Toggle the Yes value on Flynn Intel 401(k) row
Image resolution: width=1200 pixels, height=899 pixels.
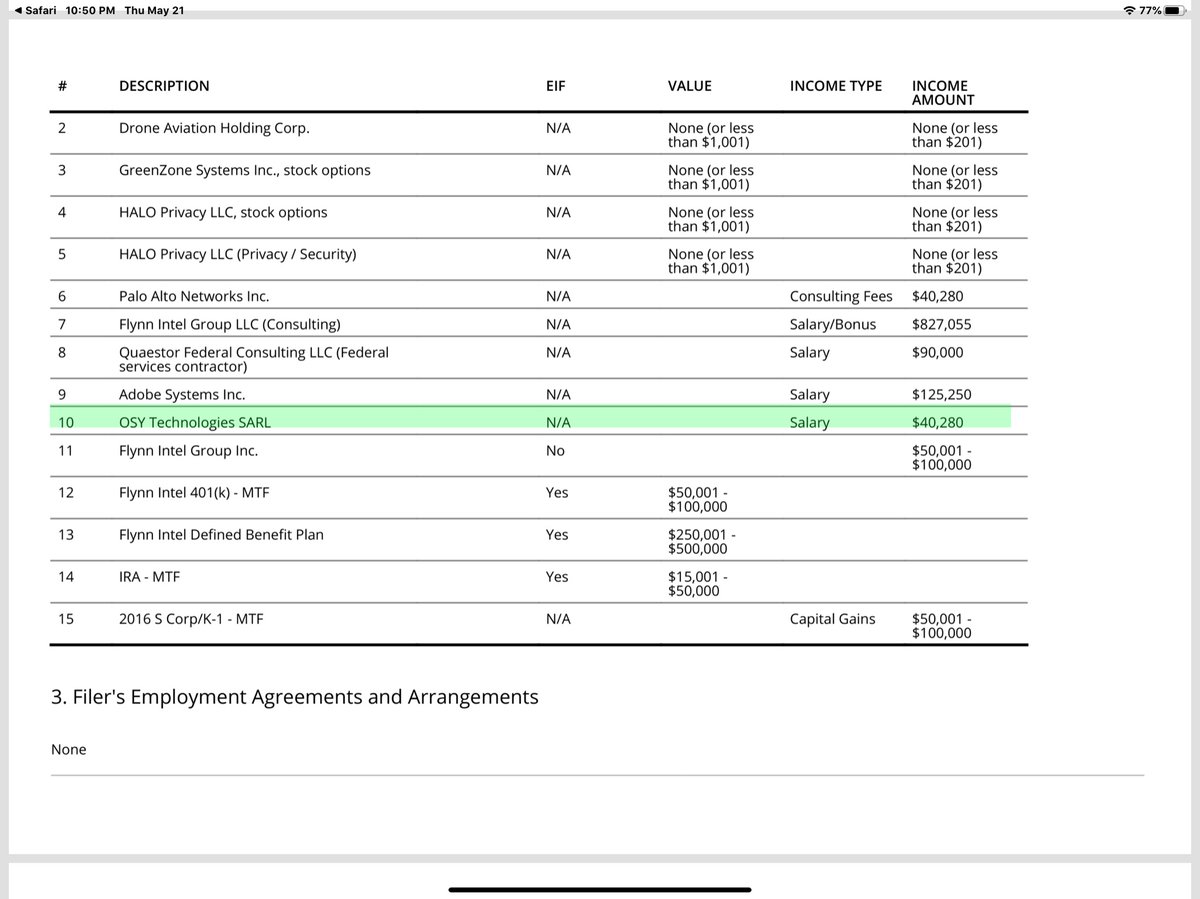(556, 493)
